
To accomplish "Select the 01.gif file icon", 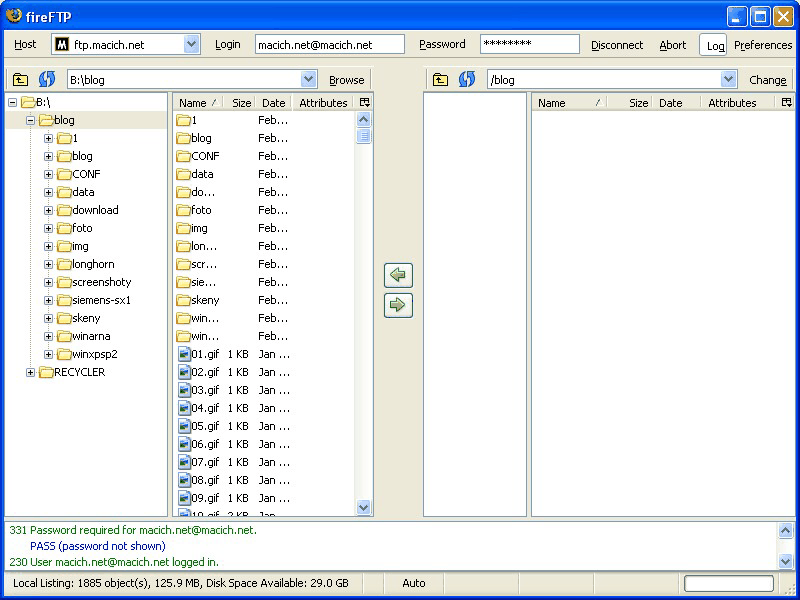I will [184, 354].
